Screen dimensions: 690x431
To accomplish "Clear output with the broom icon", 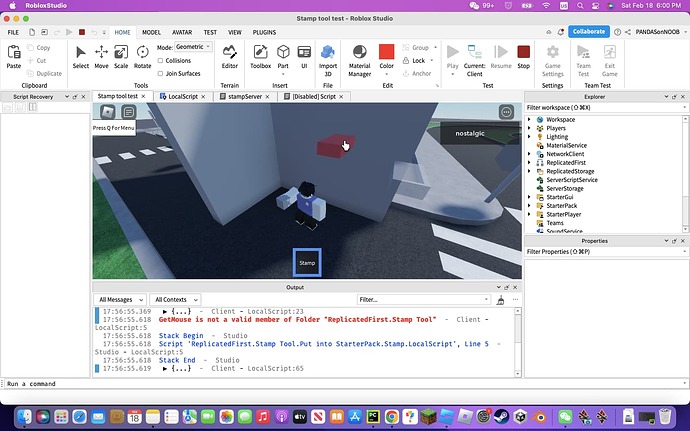I will [x=500, y=300].
